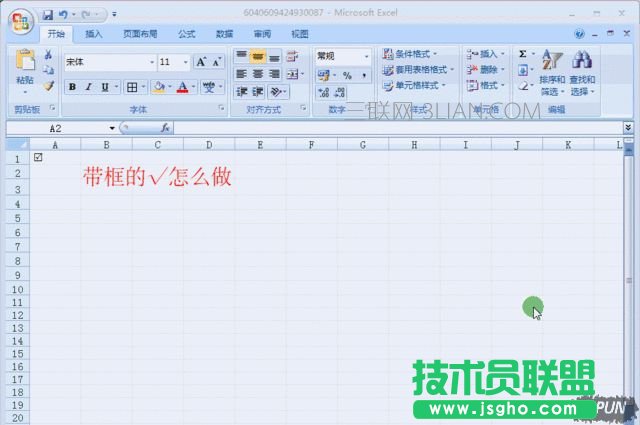
Task: Click the AutoSum sigma icon
Action: pos(523,54)
